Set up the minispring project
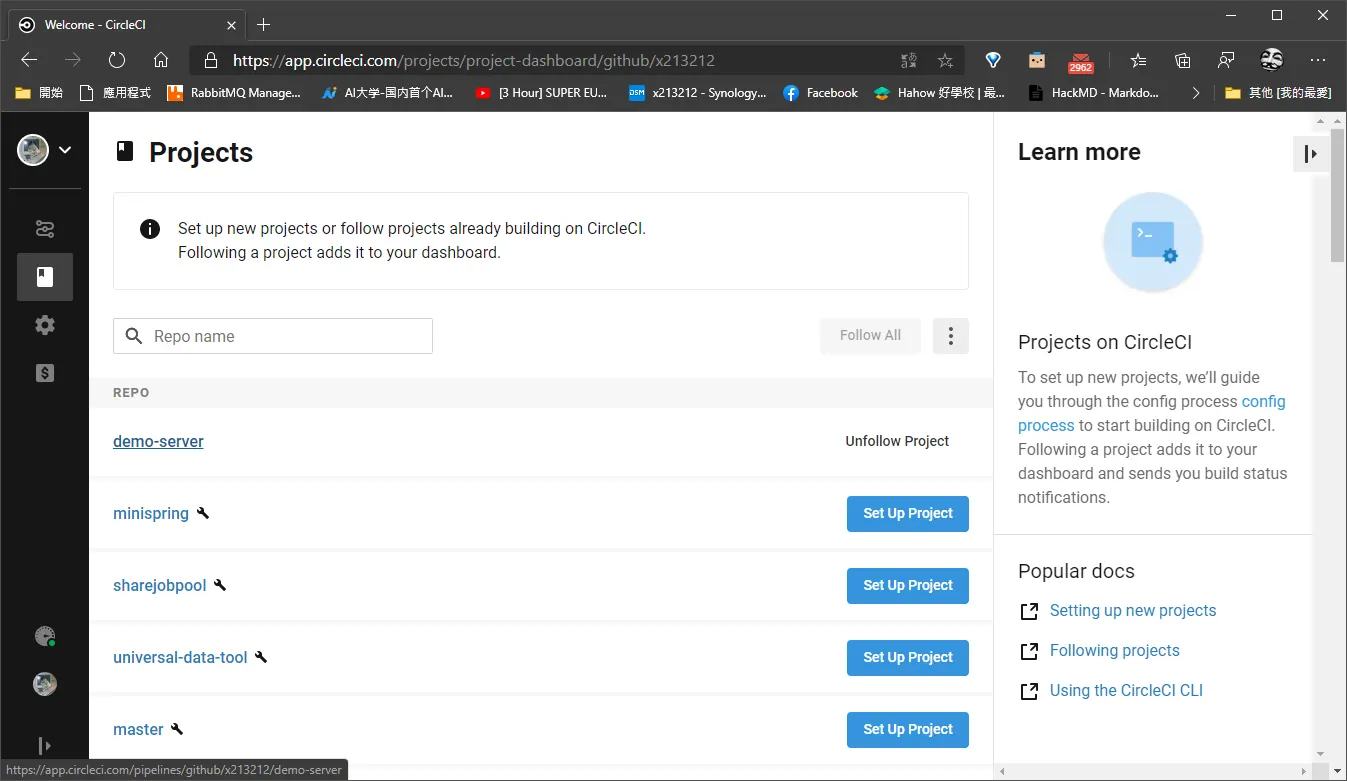This screenshot has width=1347, height=781. coord(908,514)
